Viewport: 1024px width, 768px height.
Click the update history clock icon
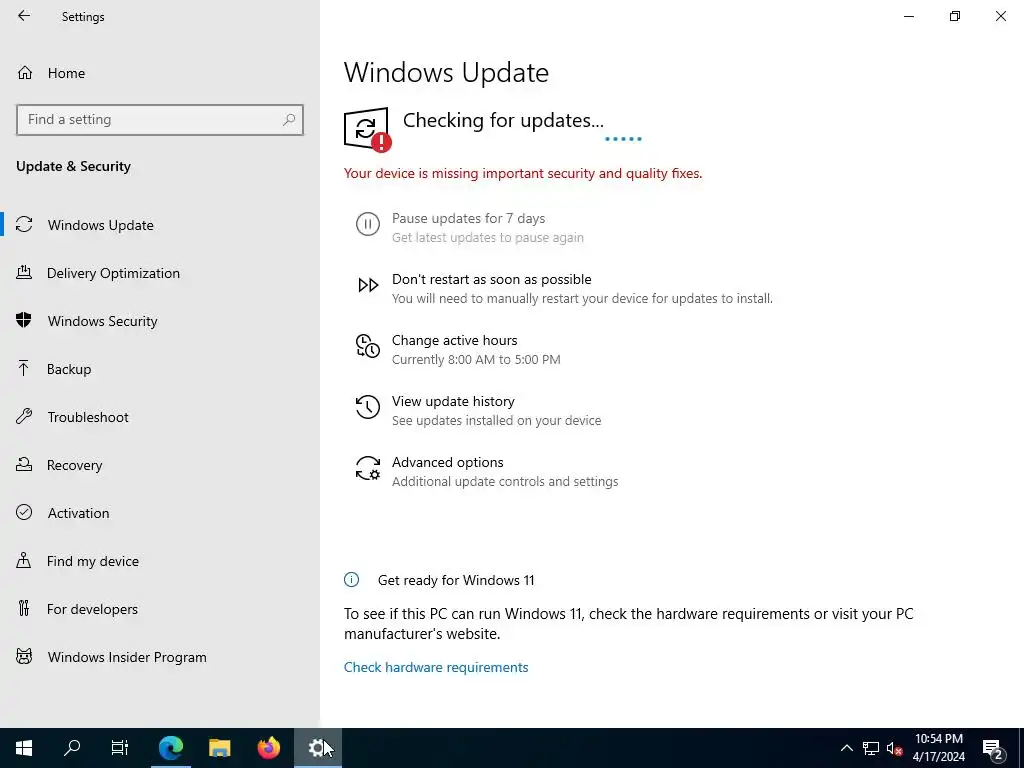[x=368, y=407]
